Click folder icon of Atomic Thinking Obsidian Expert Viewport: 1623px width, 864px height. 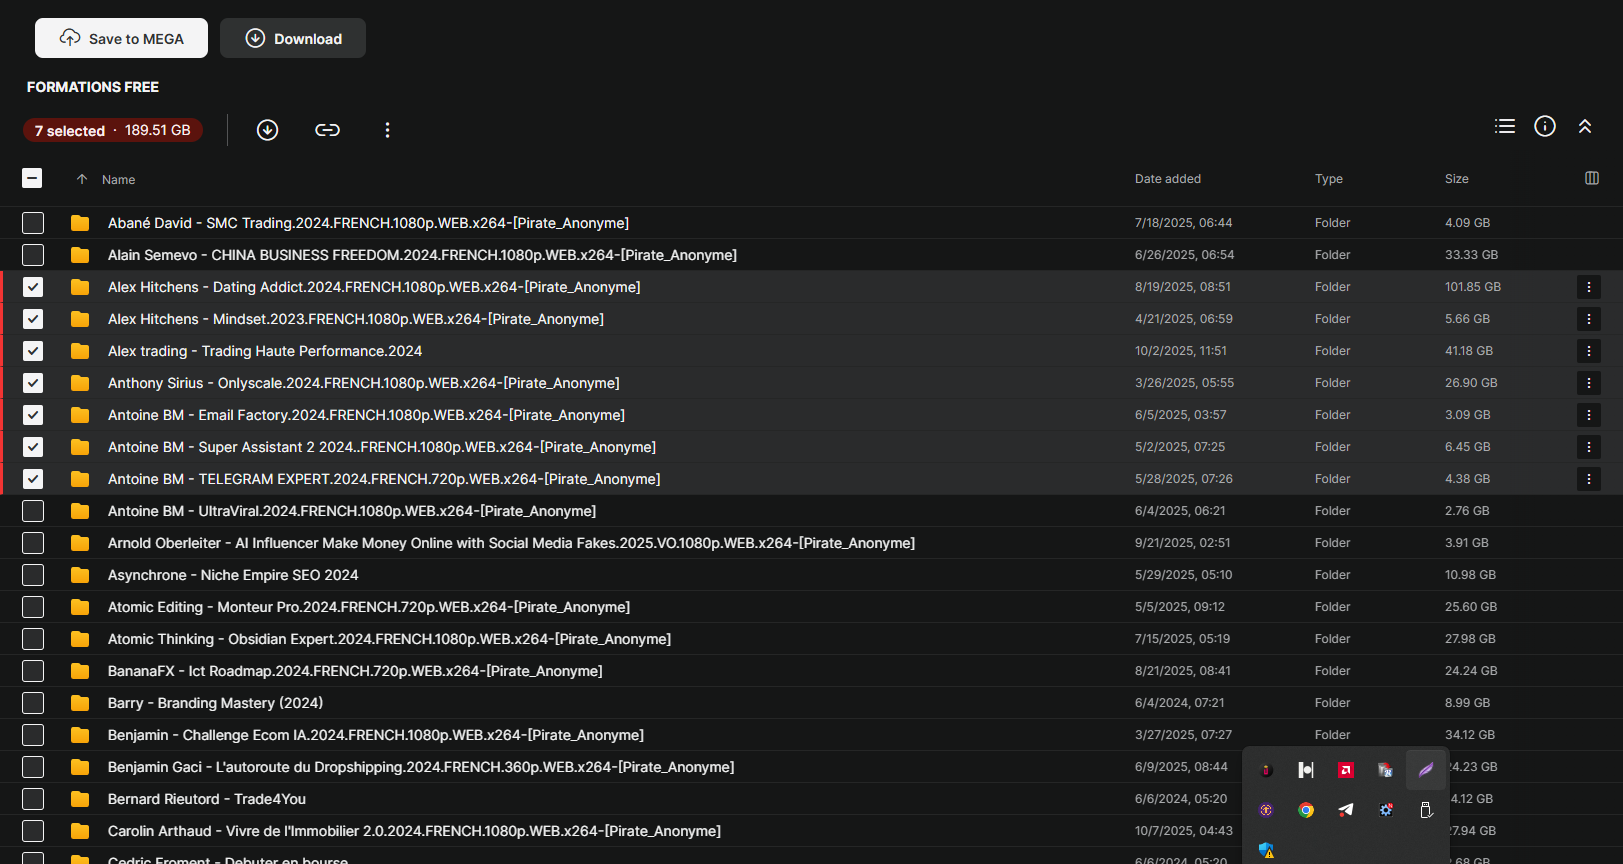coord(80,639)
